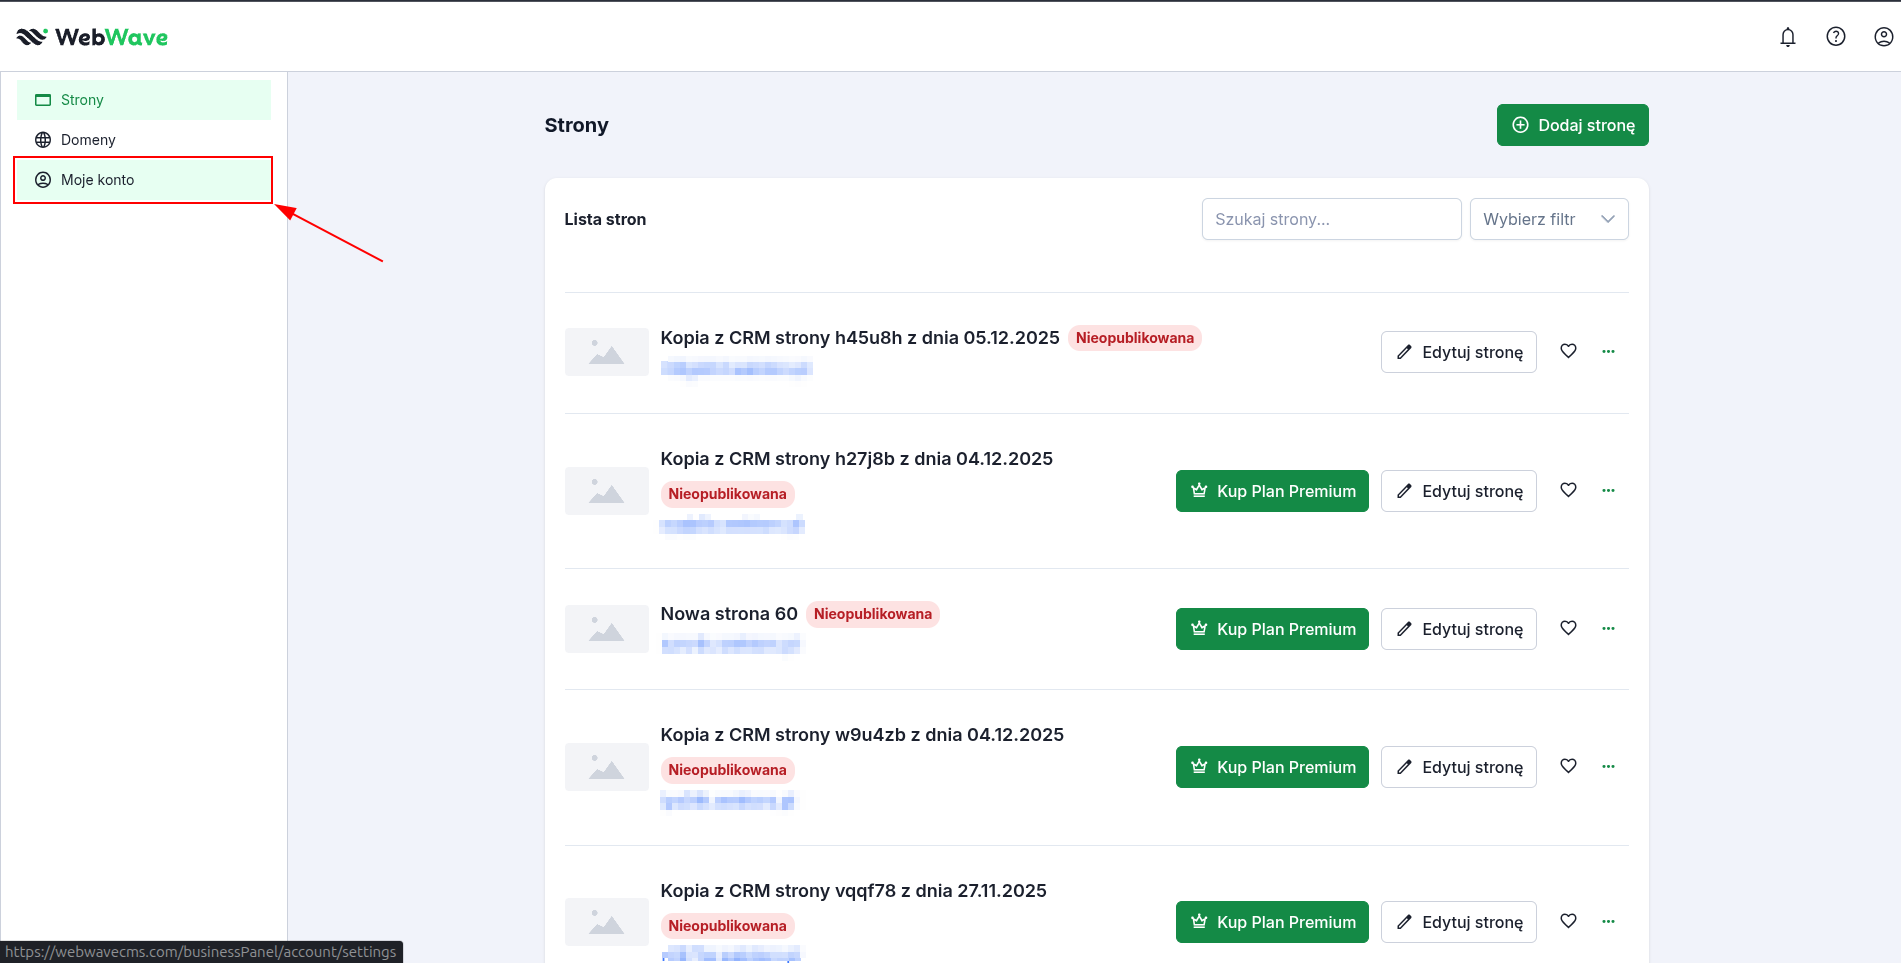Screen dimensions: 1901x963
Task: Open Moje konto in sidebar
Action: pyautogui.click(x=97, y=180)
